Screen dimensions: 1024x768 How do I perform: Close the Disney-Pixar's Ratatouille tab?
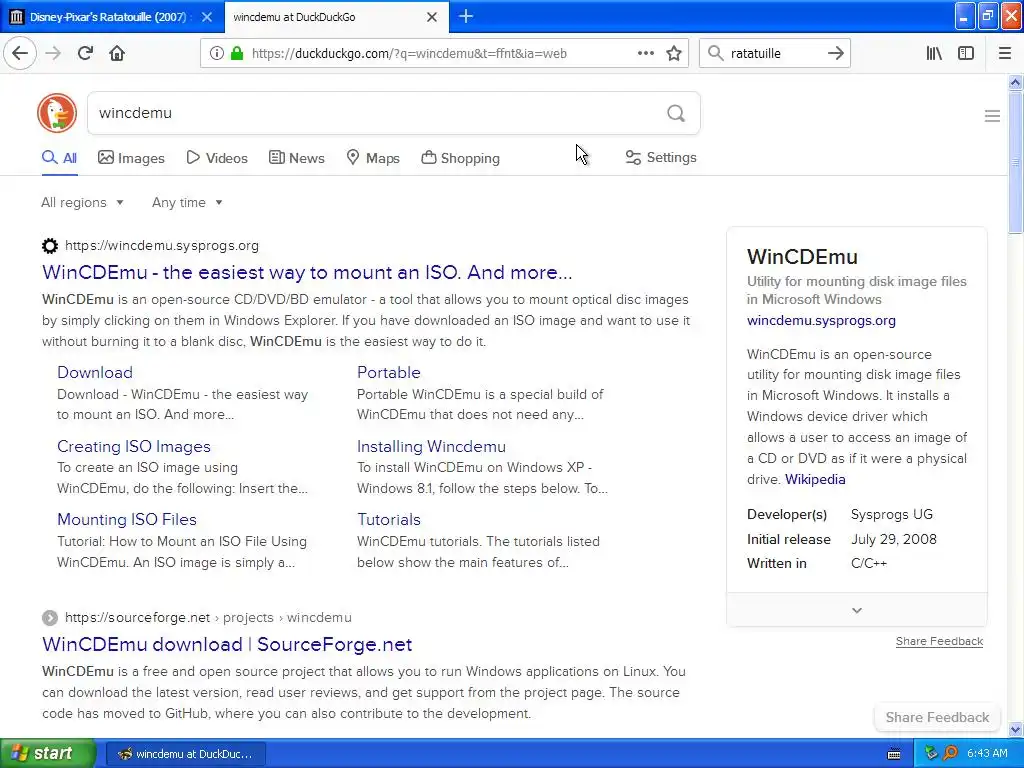point(206,17)
